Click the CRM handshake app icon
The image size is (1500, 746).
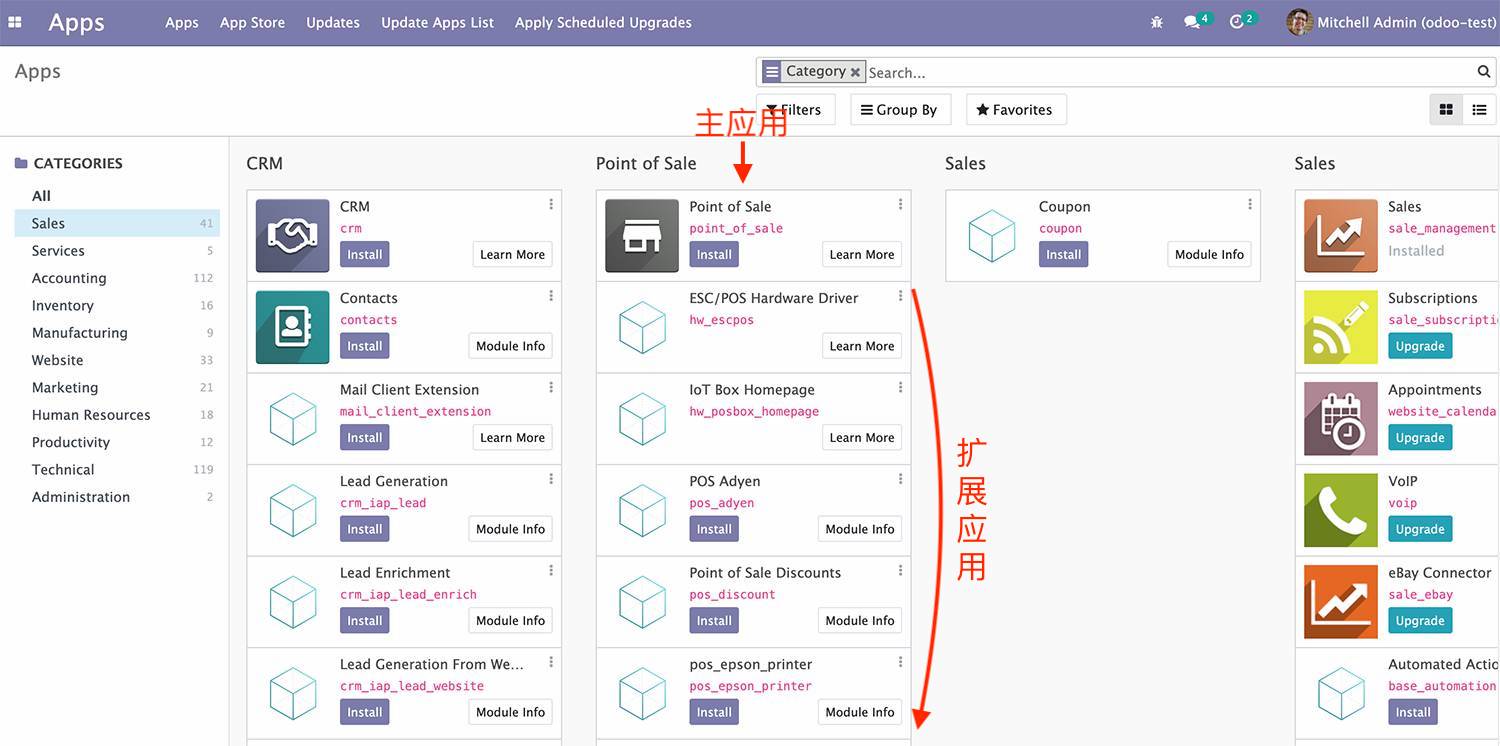click(292, 236)
